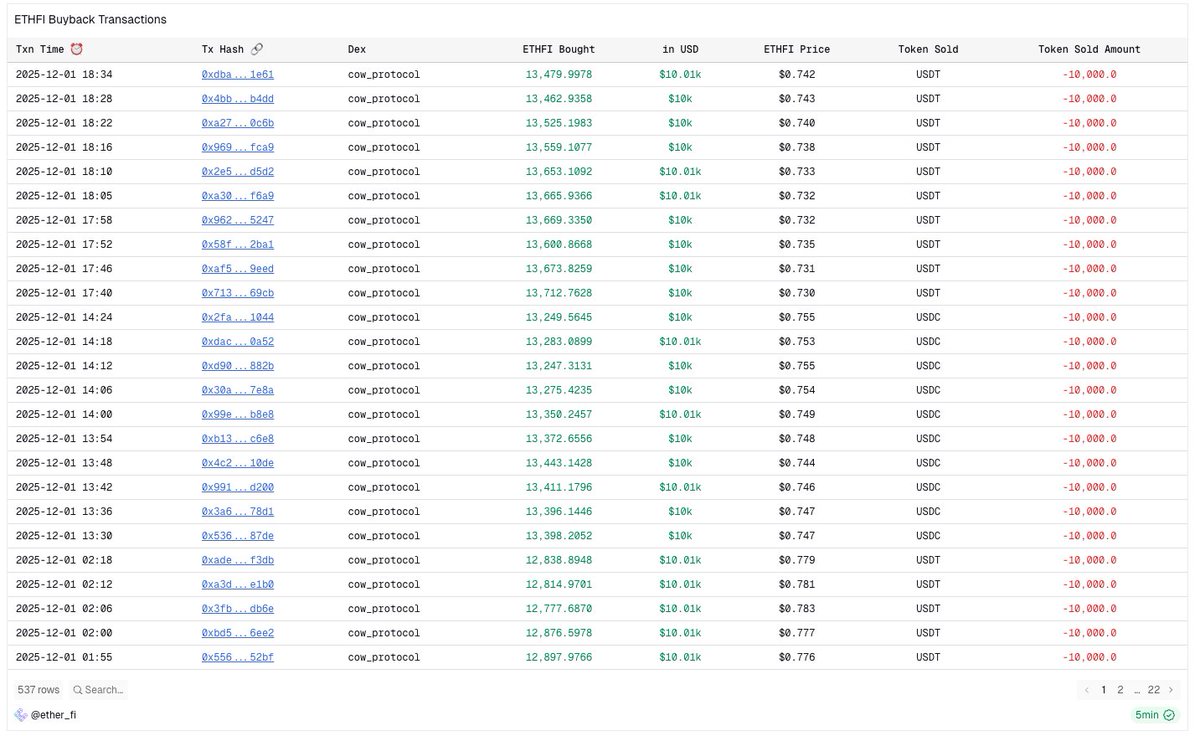Go to previous page arrow
The image size is (1200, 736).
click(x=1087, y=690)
